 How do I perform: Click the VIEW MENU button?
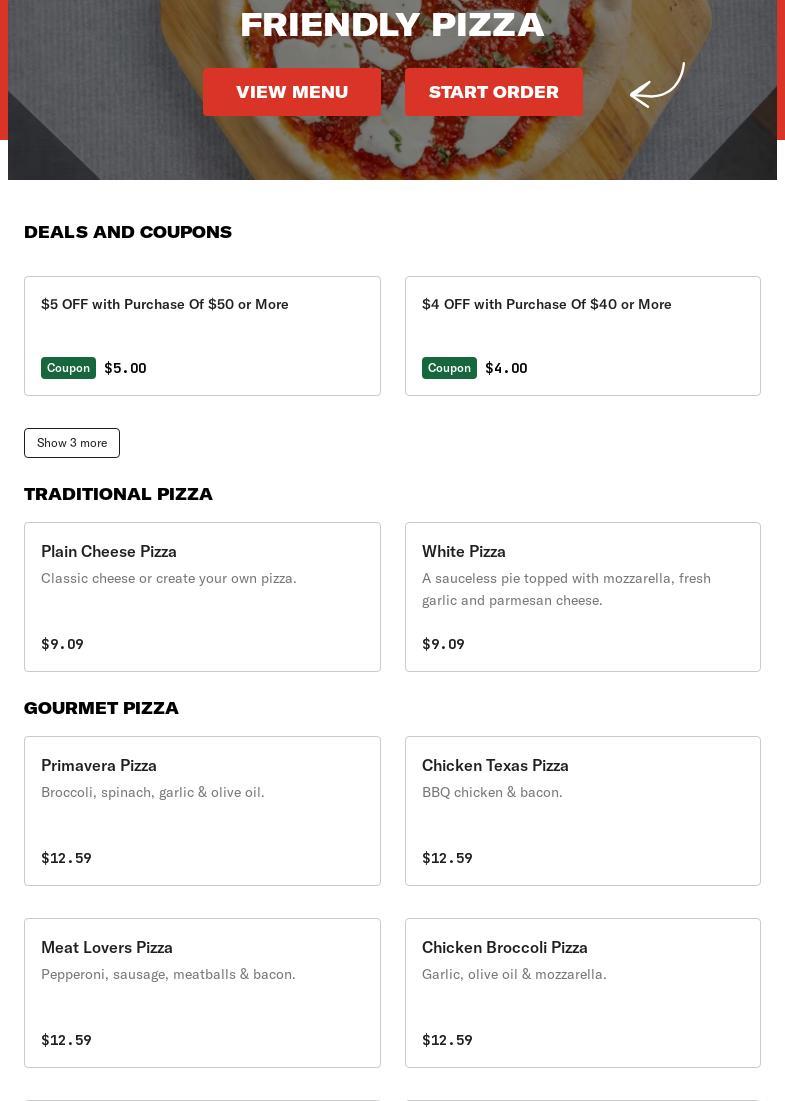click(x=291, y=92)
